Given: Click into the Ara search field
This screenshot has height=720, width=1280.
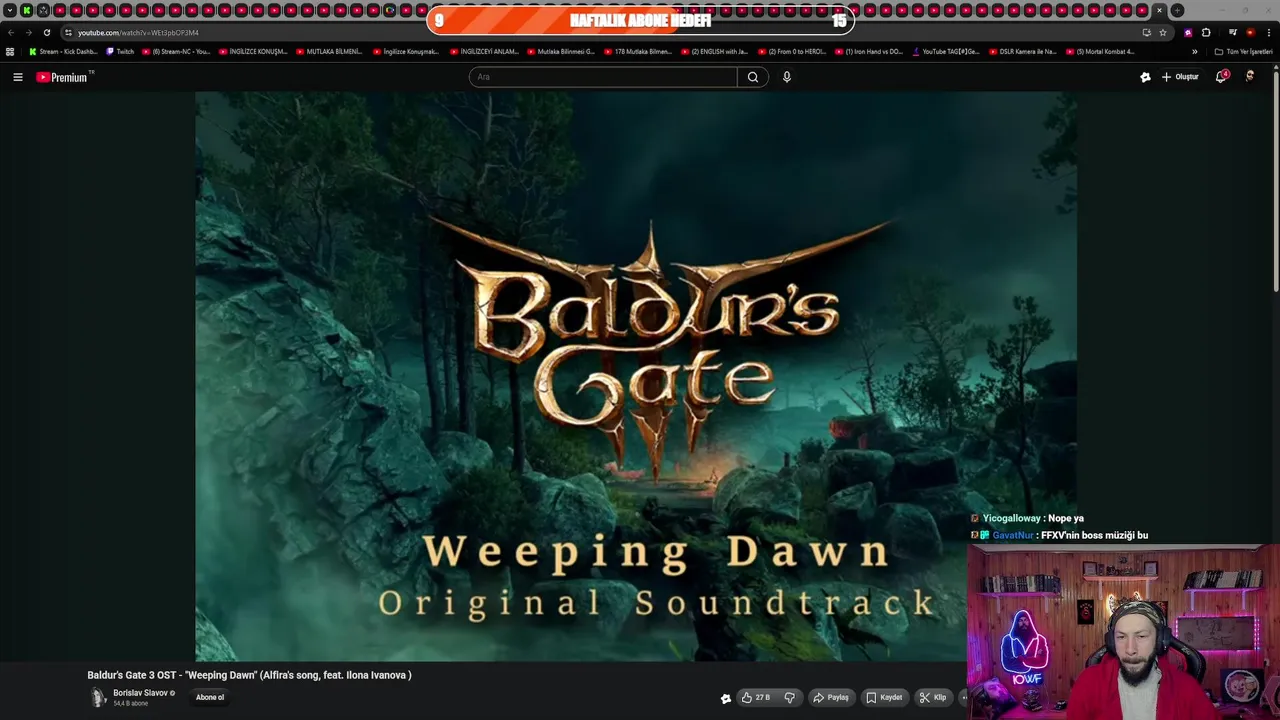Looking at the screenshot, I should pos(603,77).
